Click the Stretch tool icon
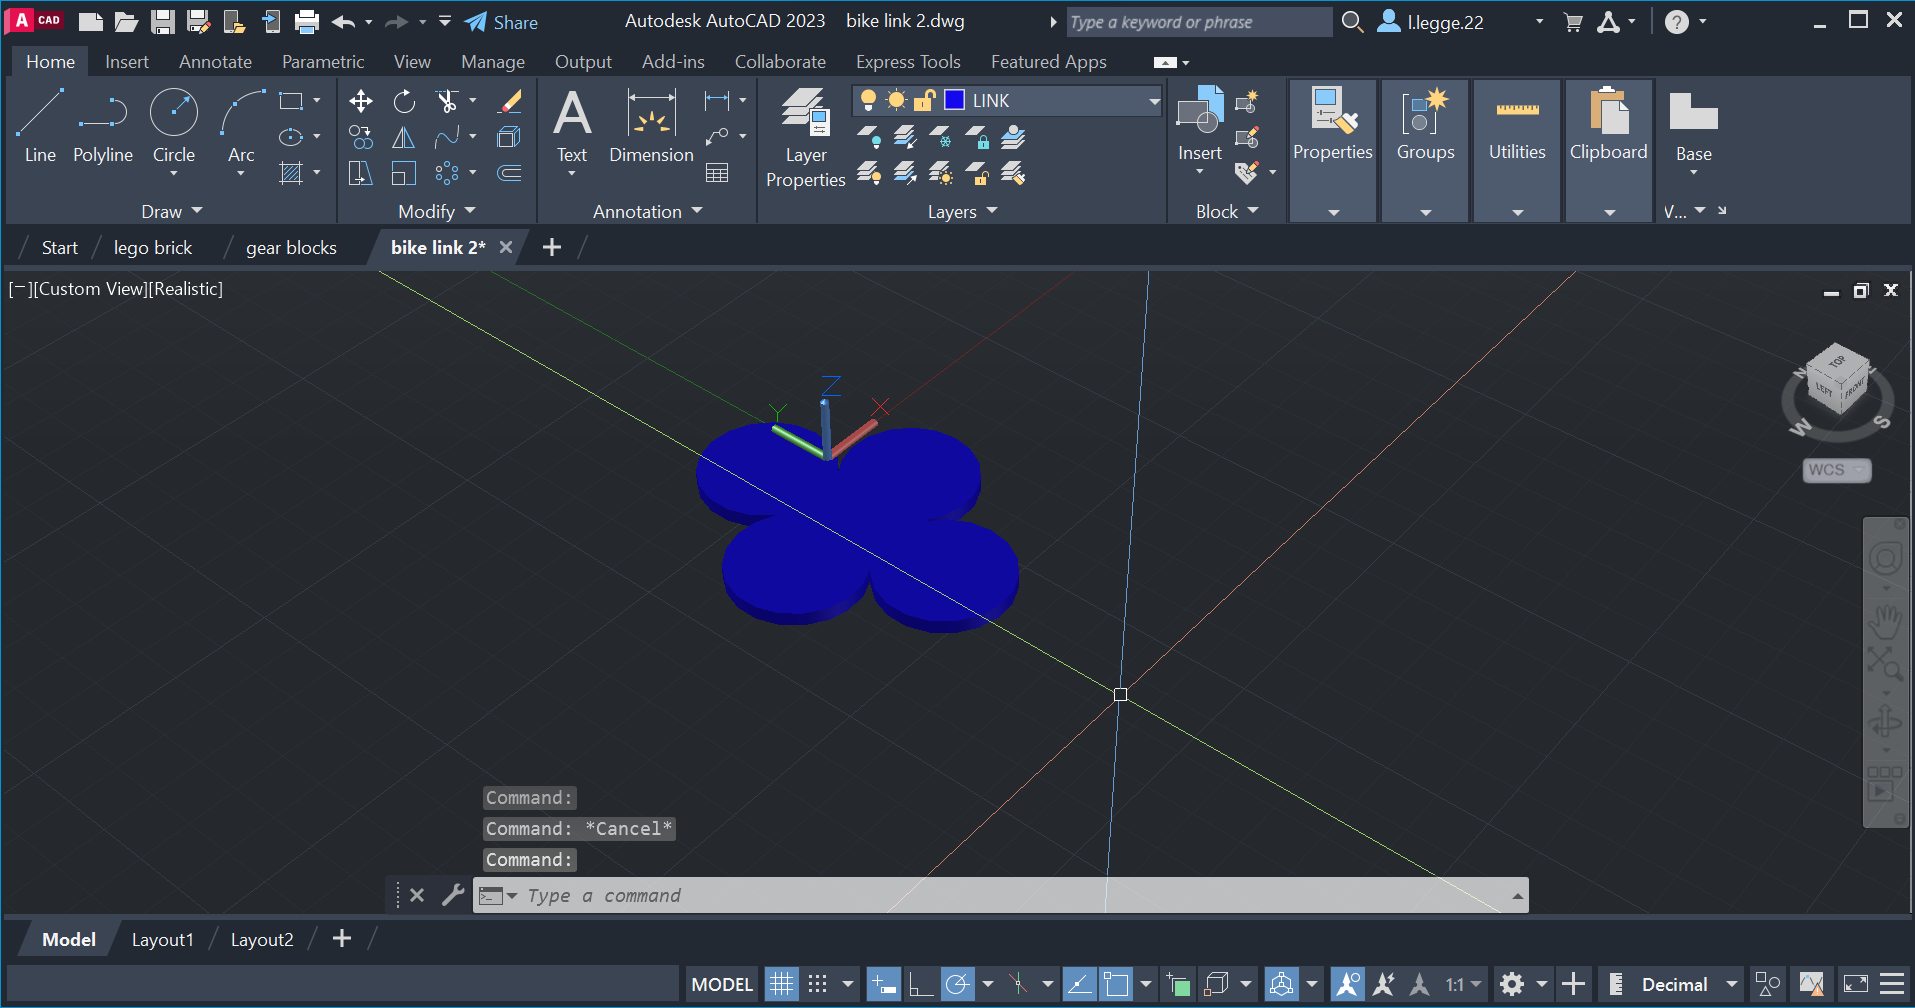The image size is (1915, 1008). point(361,173)
